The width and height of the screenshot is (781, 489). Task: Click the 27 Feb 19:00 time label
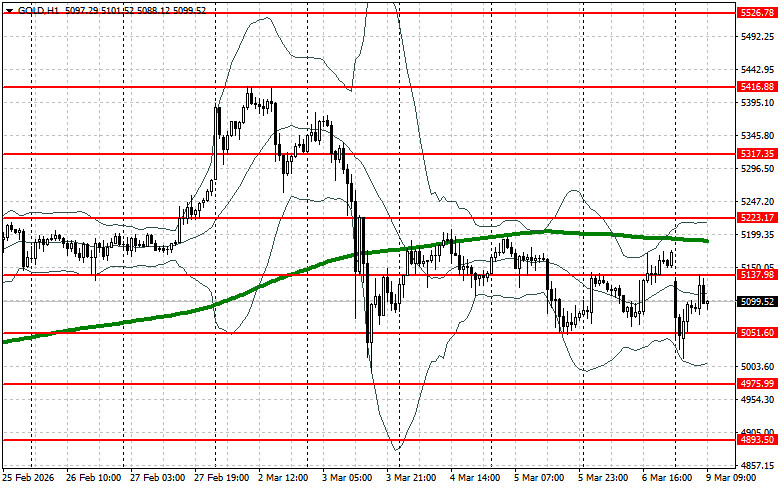223,479
